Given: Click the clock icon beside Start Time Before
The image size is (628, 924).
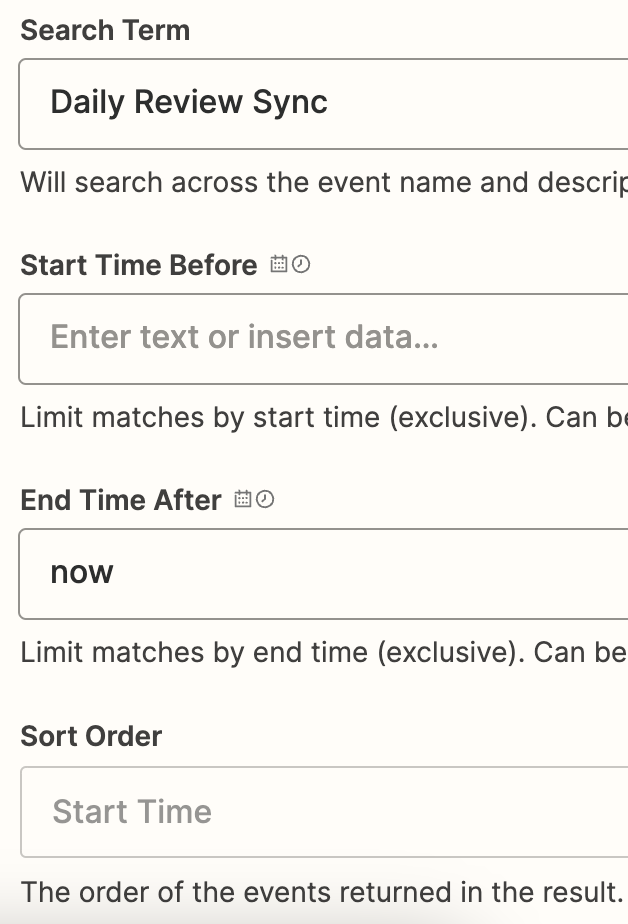Looking at the screenshot, I should (x=300, y=265).
